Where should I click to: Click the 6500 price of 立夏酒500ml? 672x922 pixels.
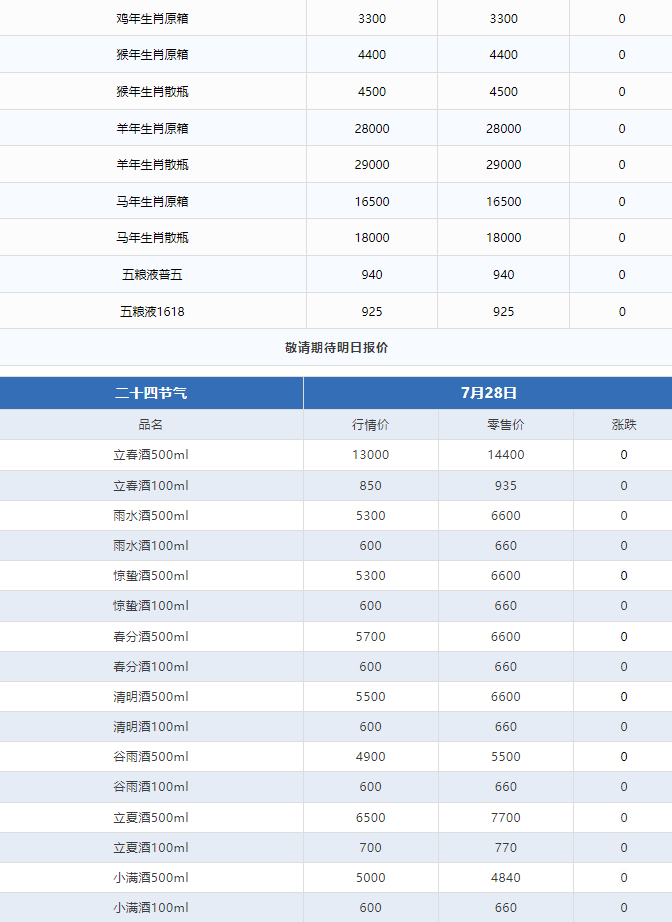[x=370, y=818]
